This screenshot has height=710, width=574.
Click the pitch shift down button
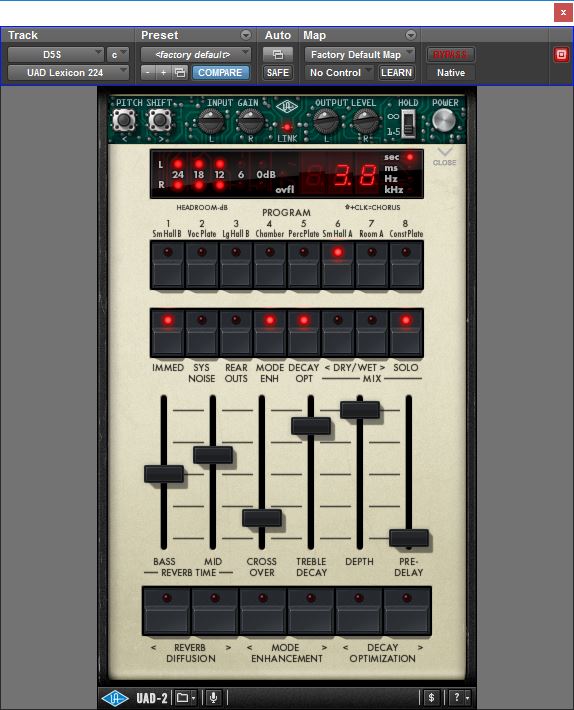point(124,120)
